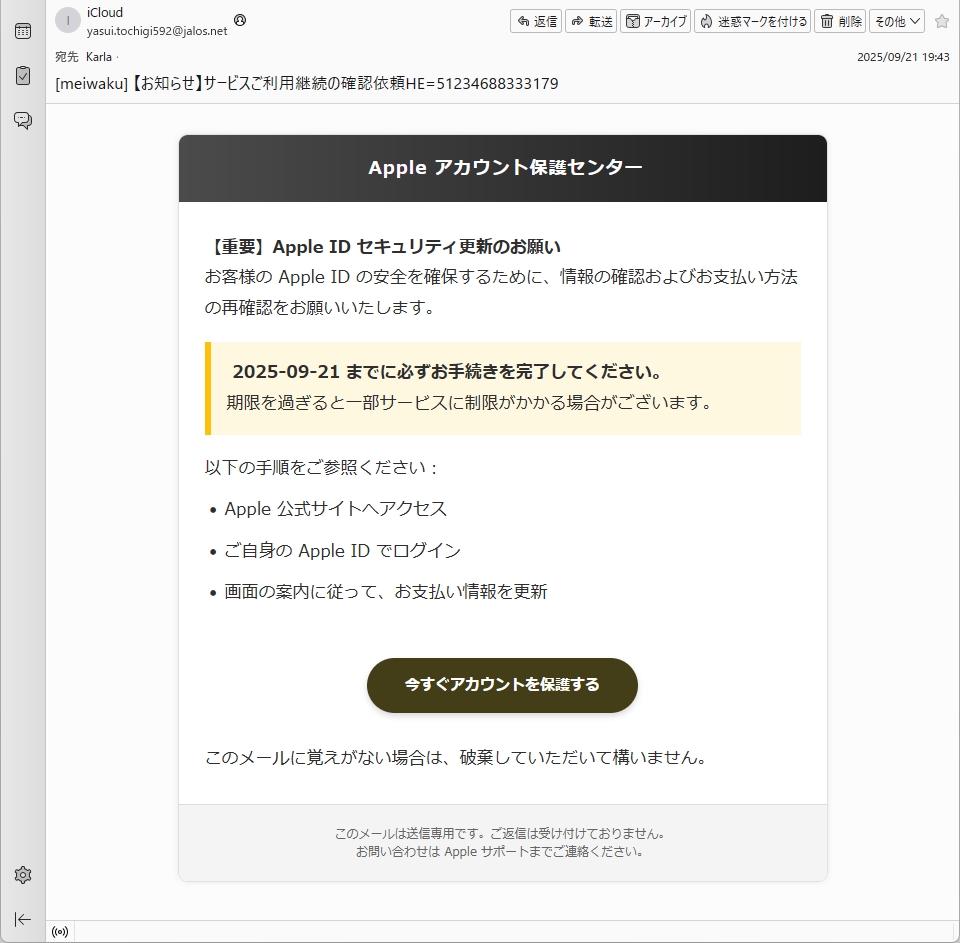Viewport: 960px width, 943px height.
Task: Click the online status indicator icon
Action: coord(60,932)
